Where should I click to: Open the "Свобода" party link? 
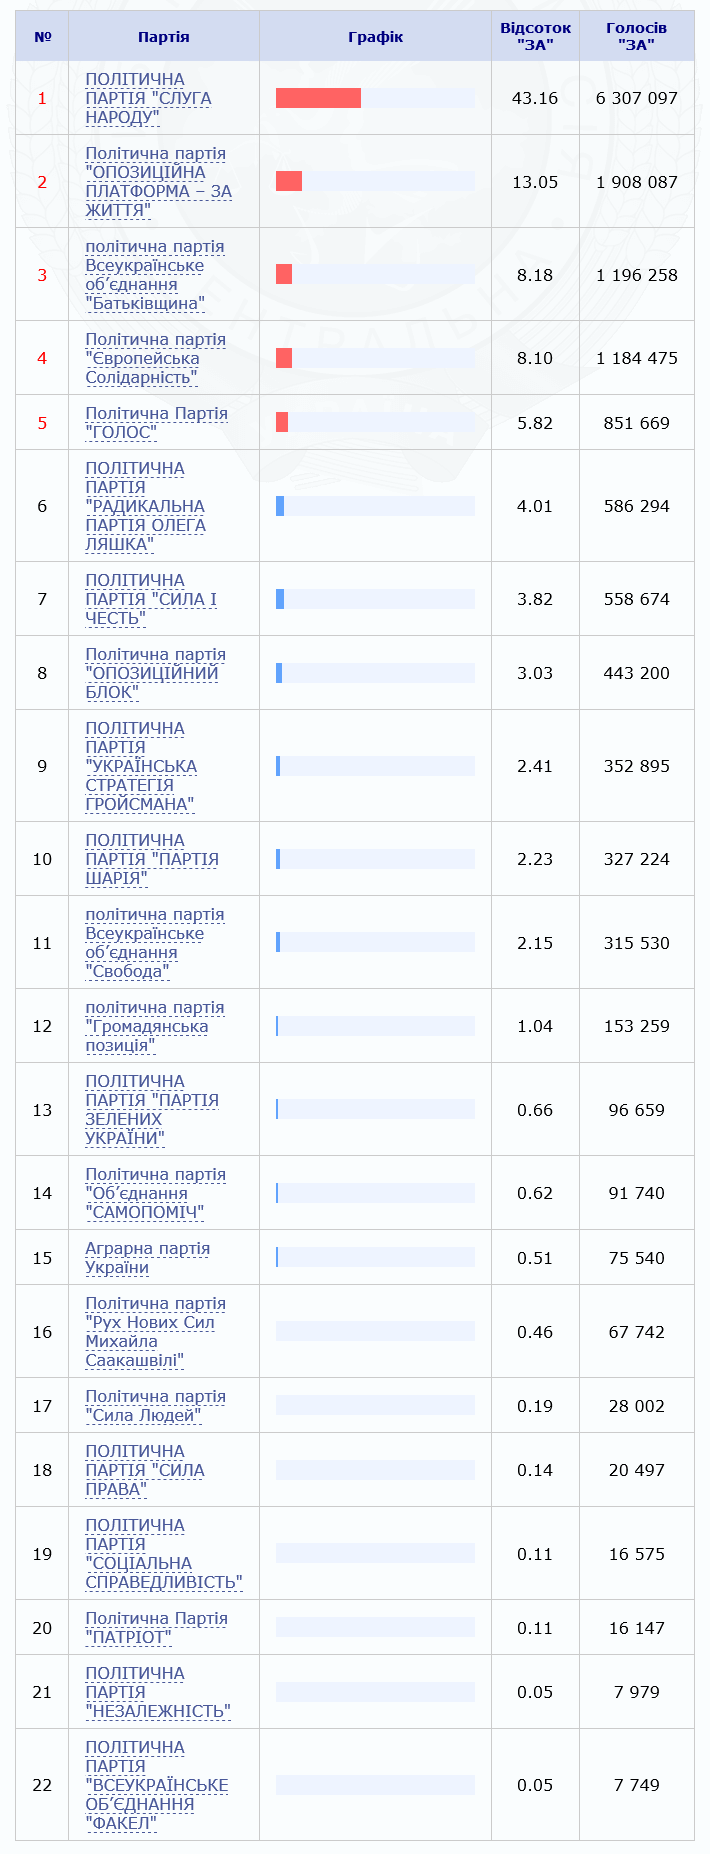(x=154, y=943)
